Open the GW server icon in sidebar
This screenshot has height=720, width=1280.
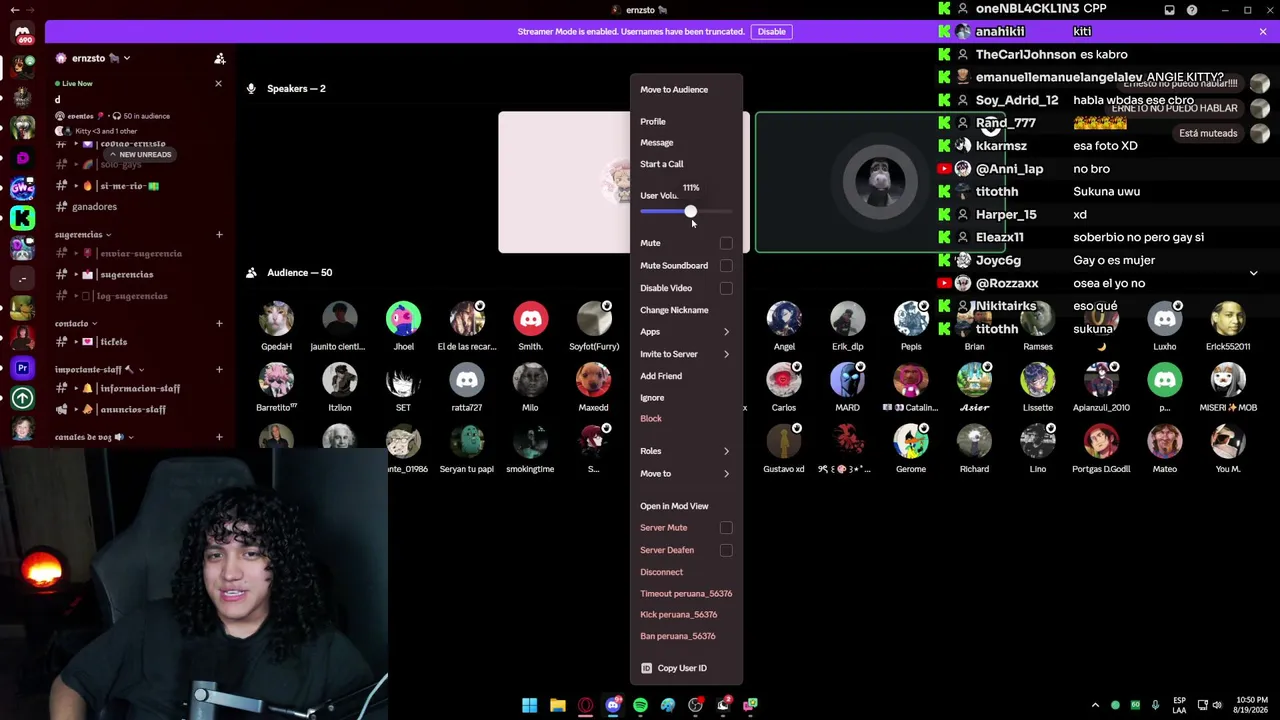tap(22, 187)
